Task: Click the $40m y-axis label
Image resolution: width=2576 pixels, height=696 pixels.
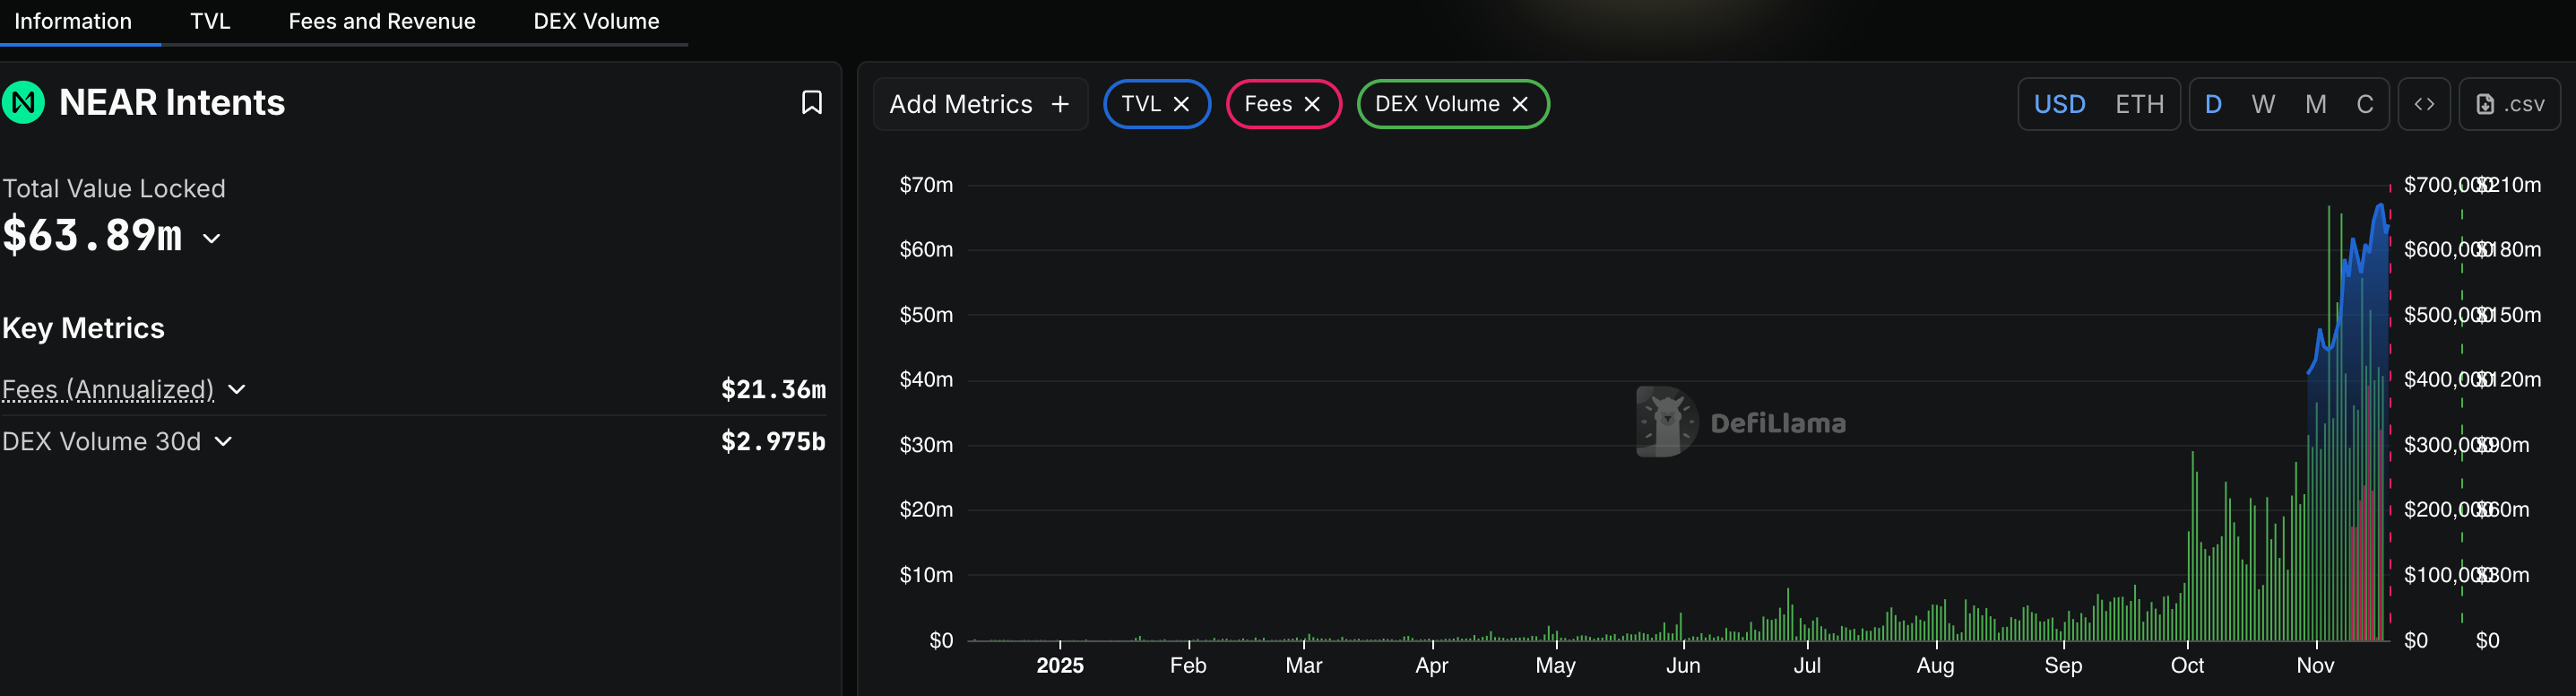Action: [926, 380]
